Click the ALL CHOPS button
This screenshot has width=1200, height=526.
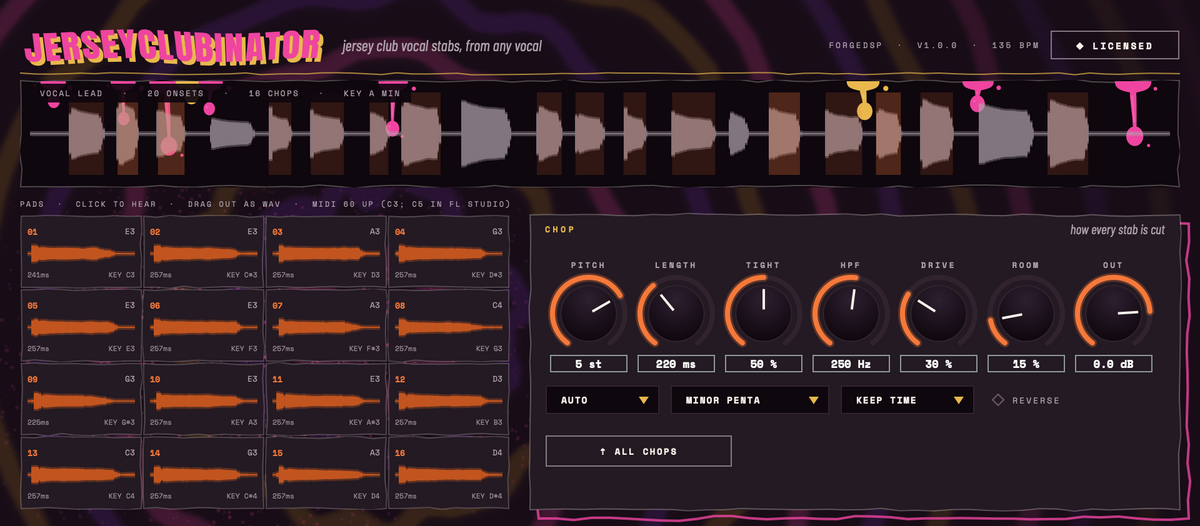tap(638, 451)
